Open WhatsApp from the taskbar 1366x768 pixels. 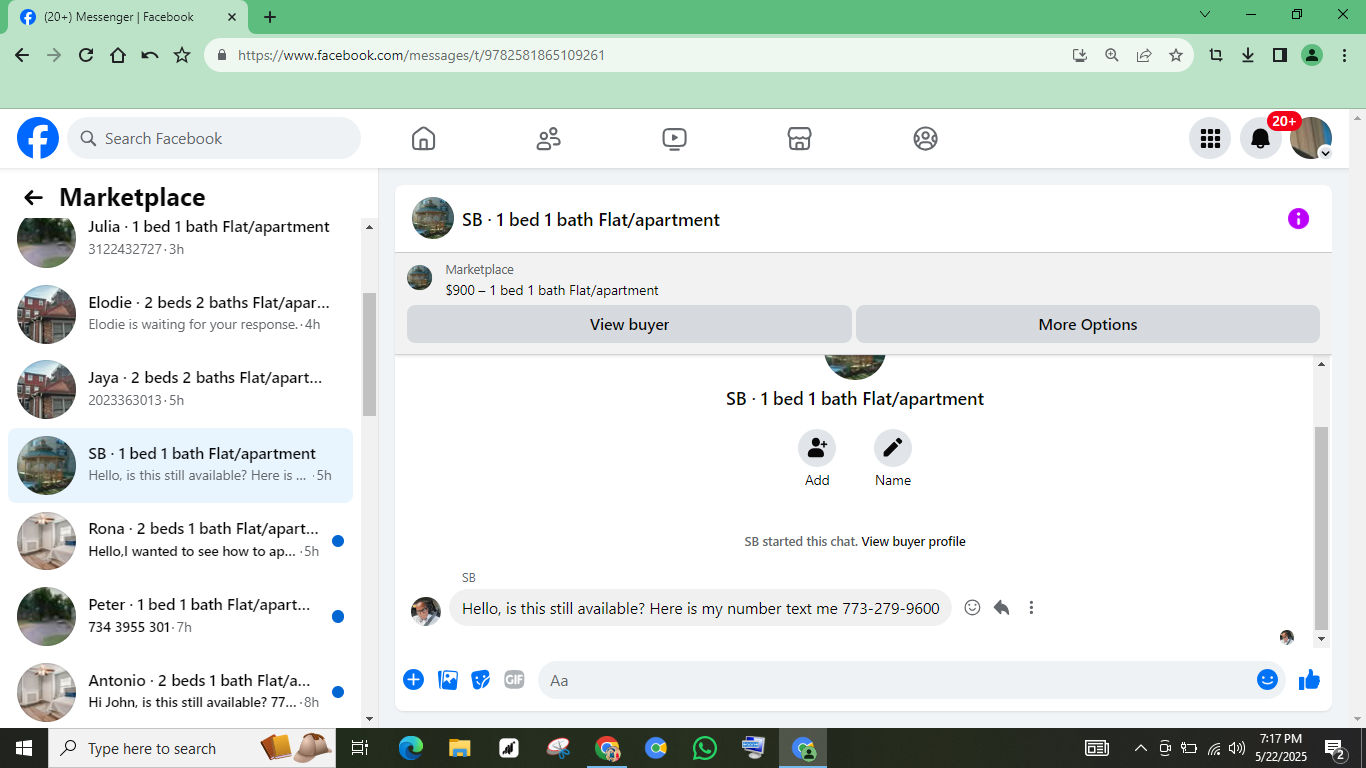[705, 748]
